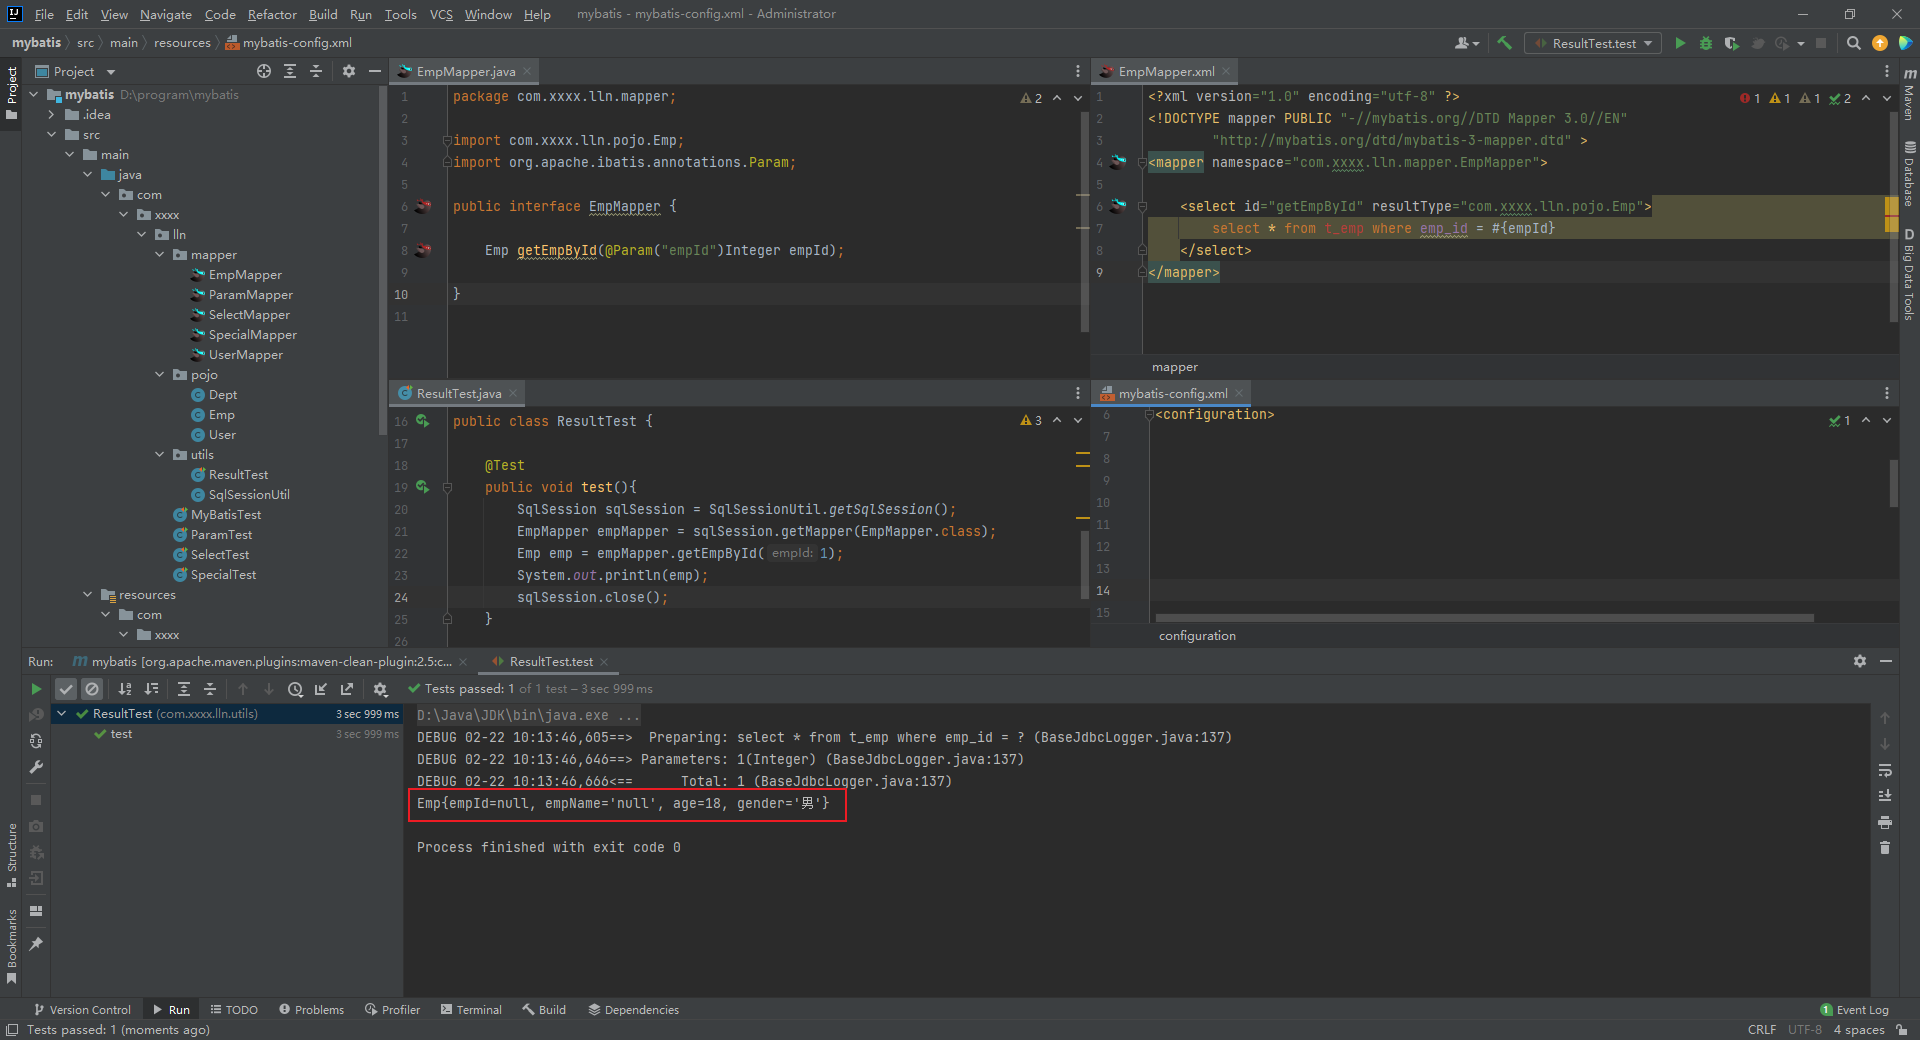Clear console output with trash icon
Screen dimensions: 1920x1040
(1885, 848)
